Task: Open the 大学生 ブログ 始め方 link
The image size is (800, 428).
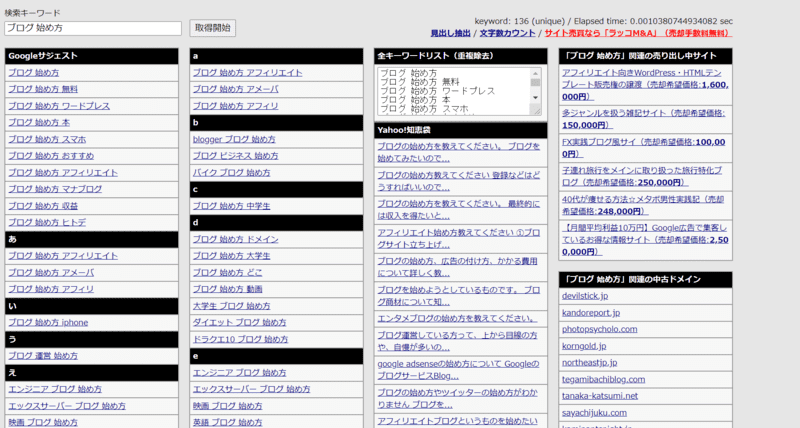Action: coord(232,306)
